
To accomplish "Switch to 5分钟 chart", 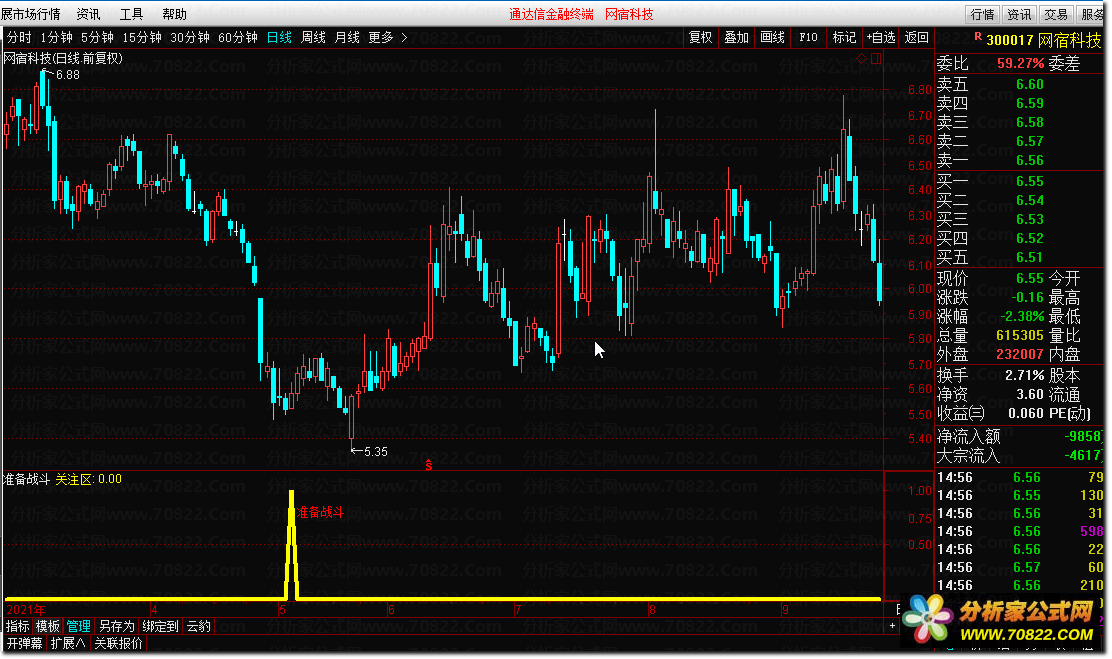I will pyautogui.click(x=97, y=38).
